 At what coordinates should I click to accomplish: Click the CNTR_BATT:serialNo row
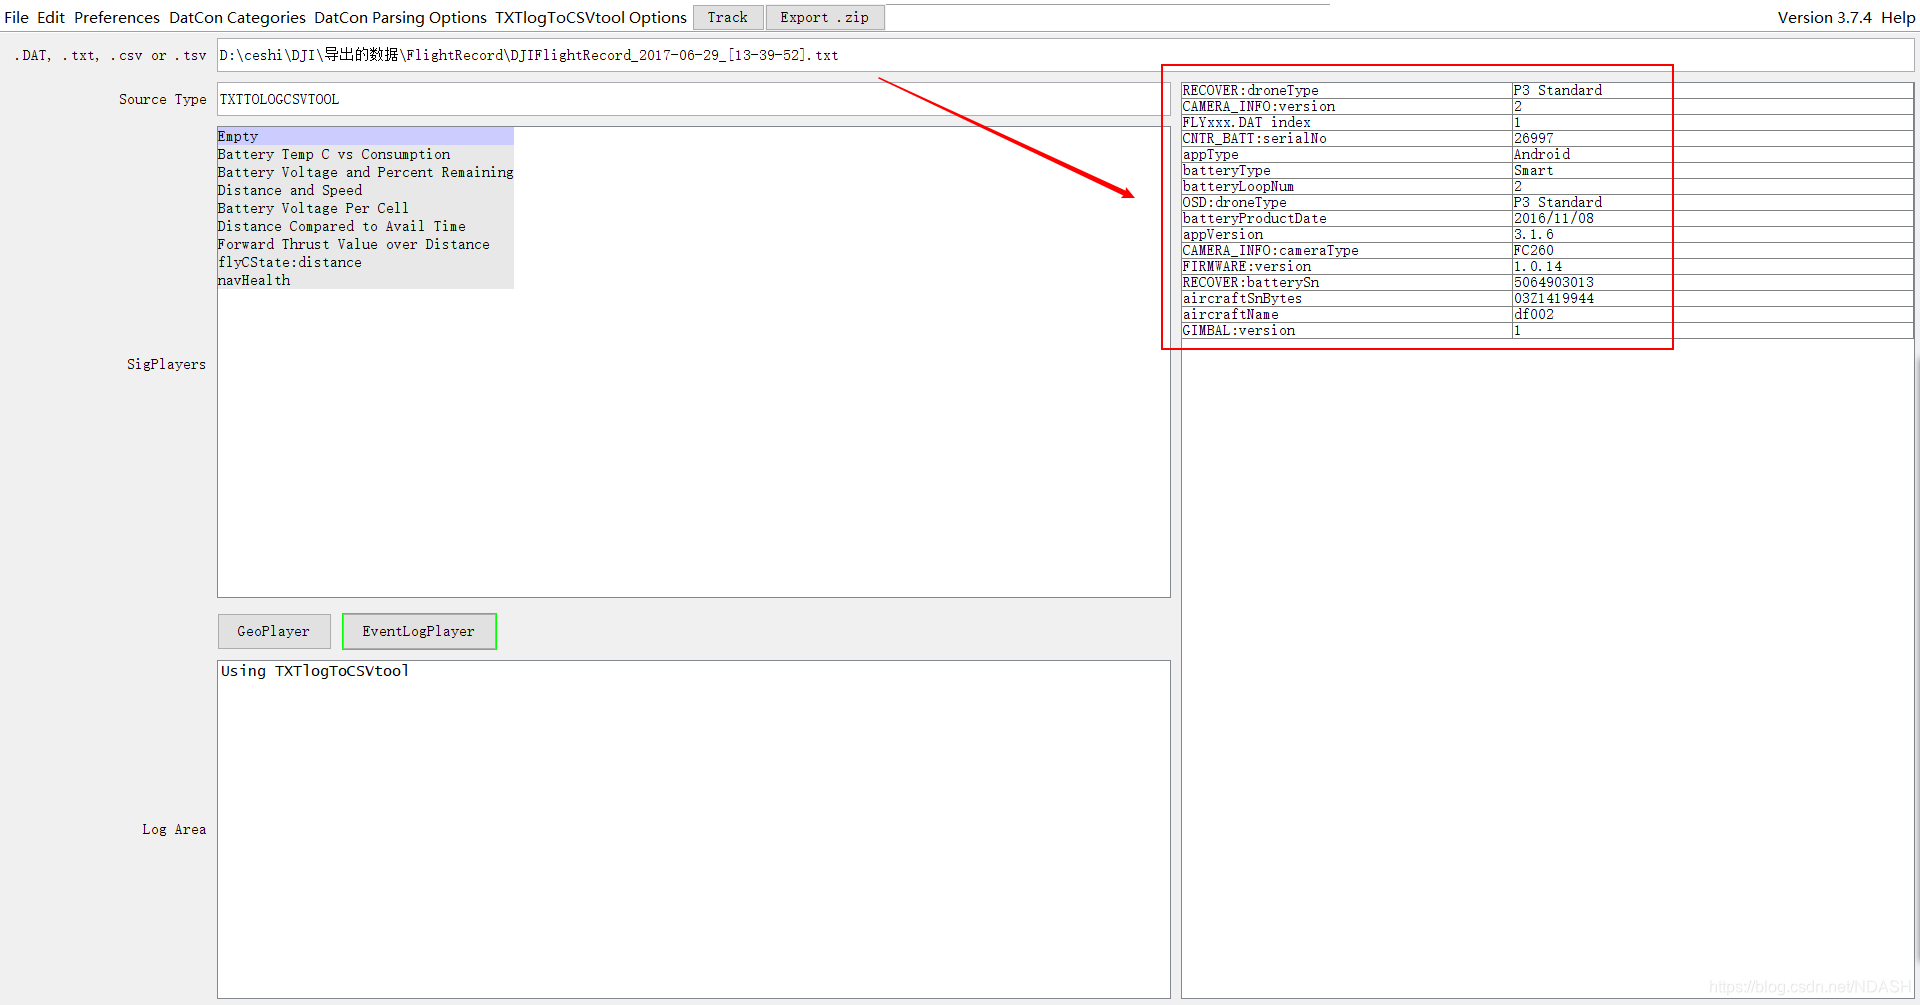(x=1547, y=138)
